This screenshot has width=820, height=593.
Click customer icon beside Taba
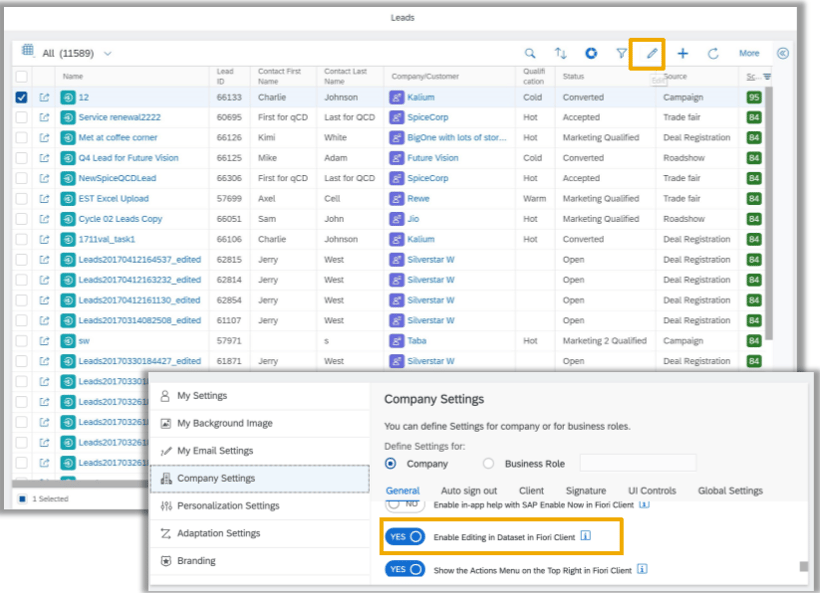[396, 340]
